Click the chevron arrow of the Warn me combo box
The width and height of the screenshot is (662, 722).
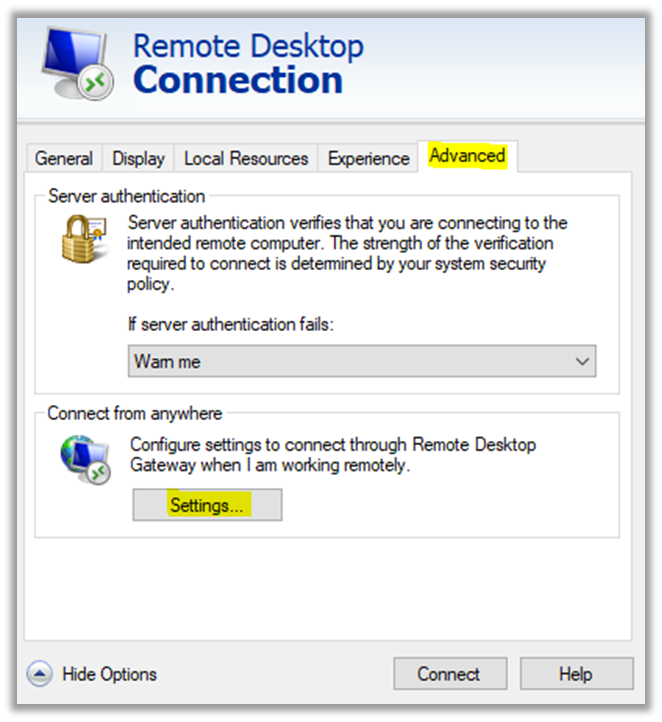coord(583,362)
